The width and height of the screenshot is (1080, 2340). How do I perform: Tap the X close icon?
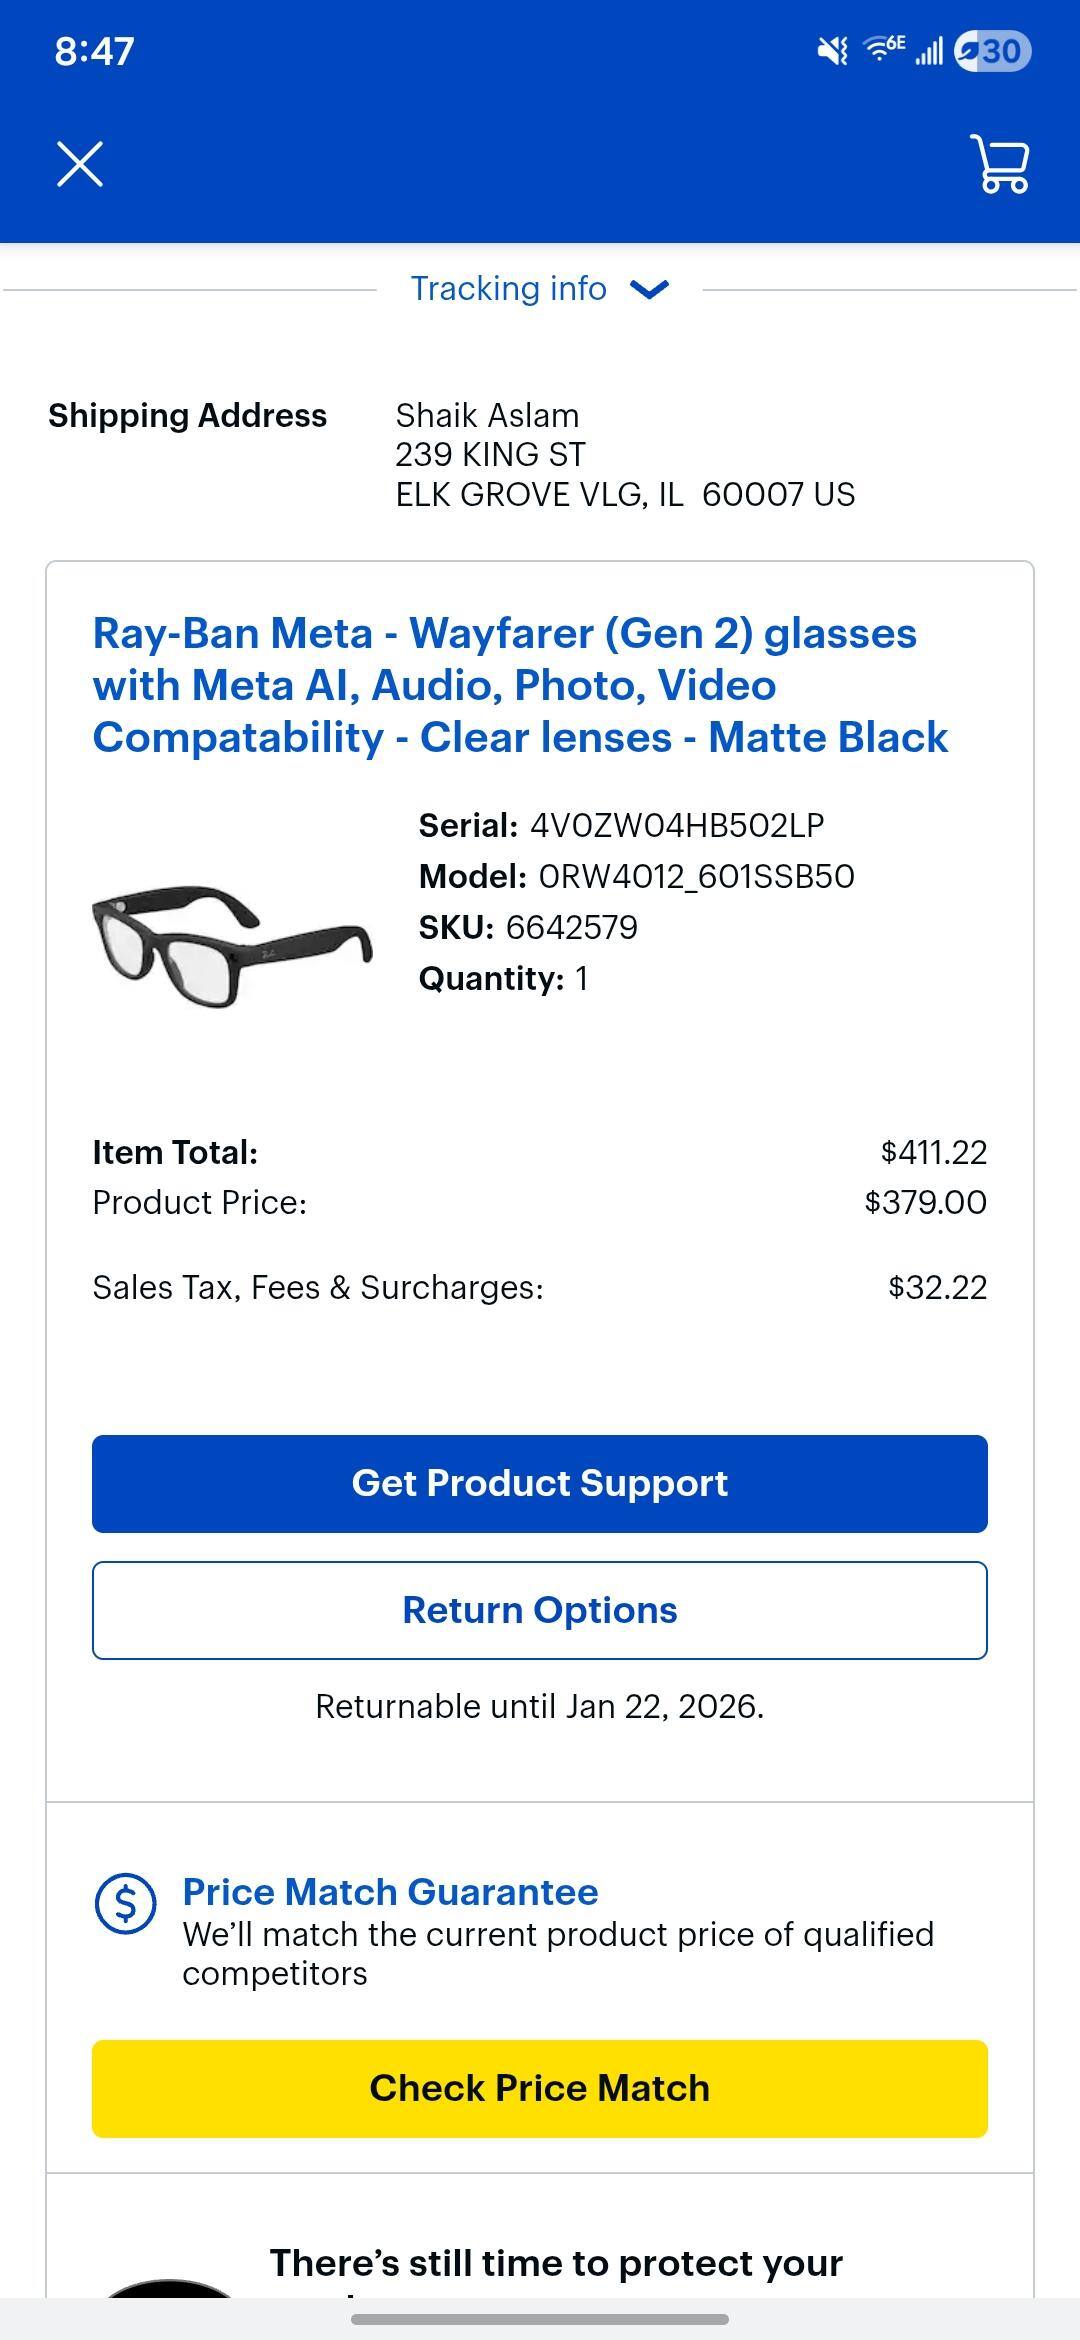pos(80,164)
